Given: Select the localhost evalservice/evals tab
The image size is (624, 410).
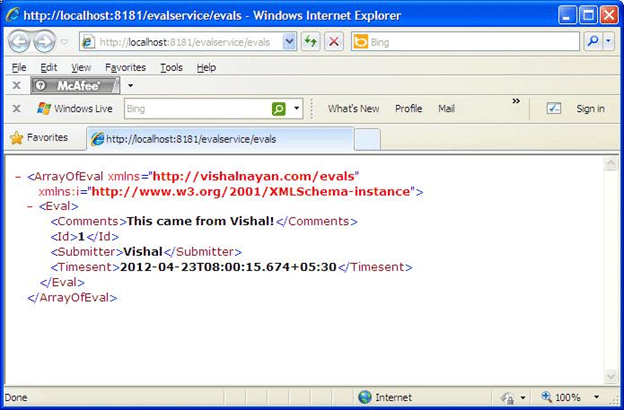Looking at the screenshot, I should click(x=220, y=139).
